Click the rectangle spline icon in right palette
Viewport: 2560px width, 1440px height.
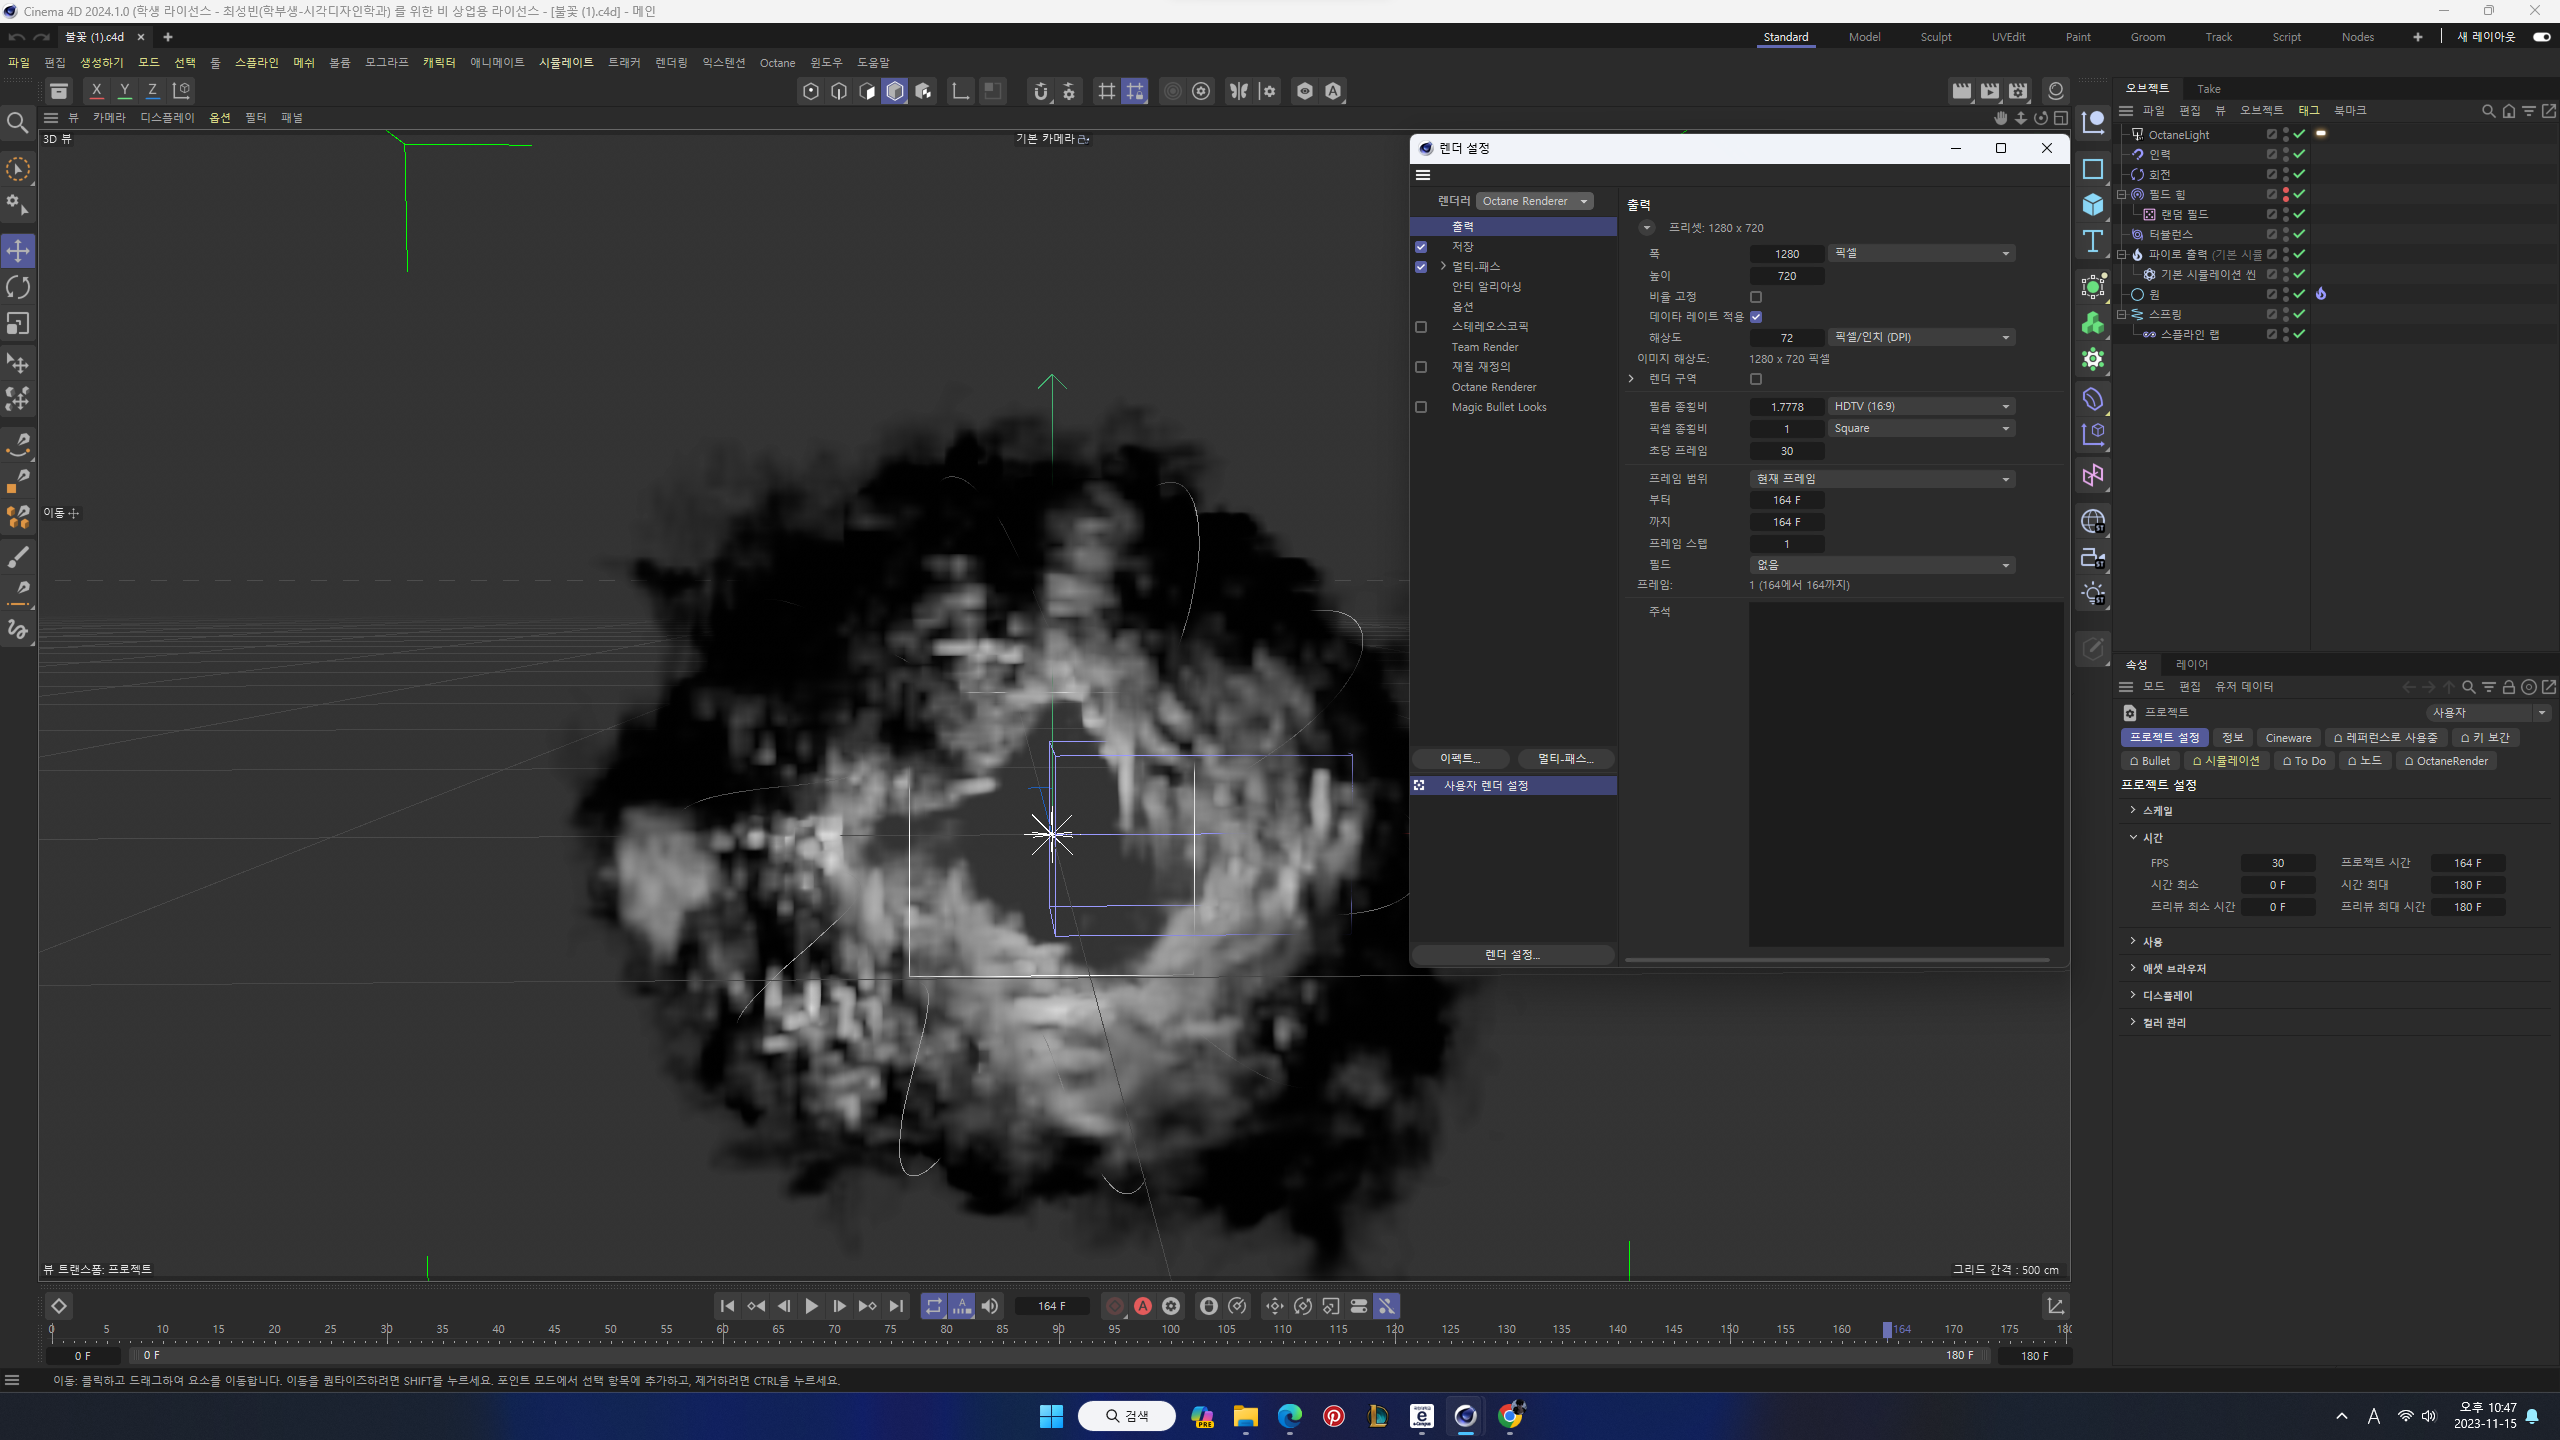tap(2093, 169)
